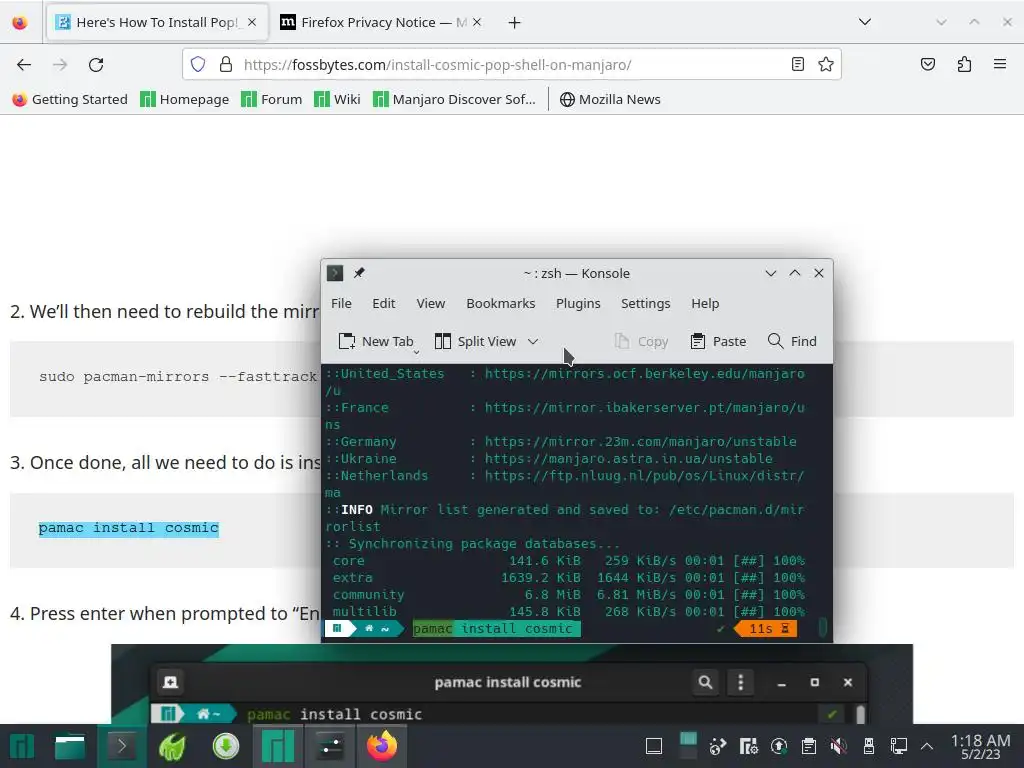Toggle reader view in the address bar
This screenshot has height=768, width=1024.
[797, 64]
